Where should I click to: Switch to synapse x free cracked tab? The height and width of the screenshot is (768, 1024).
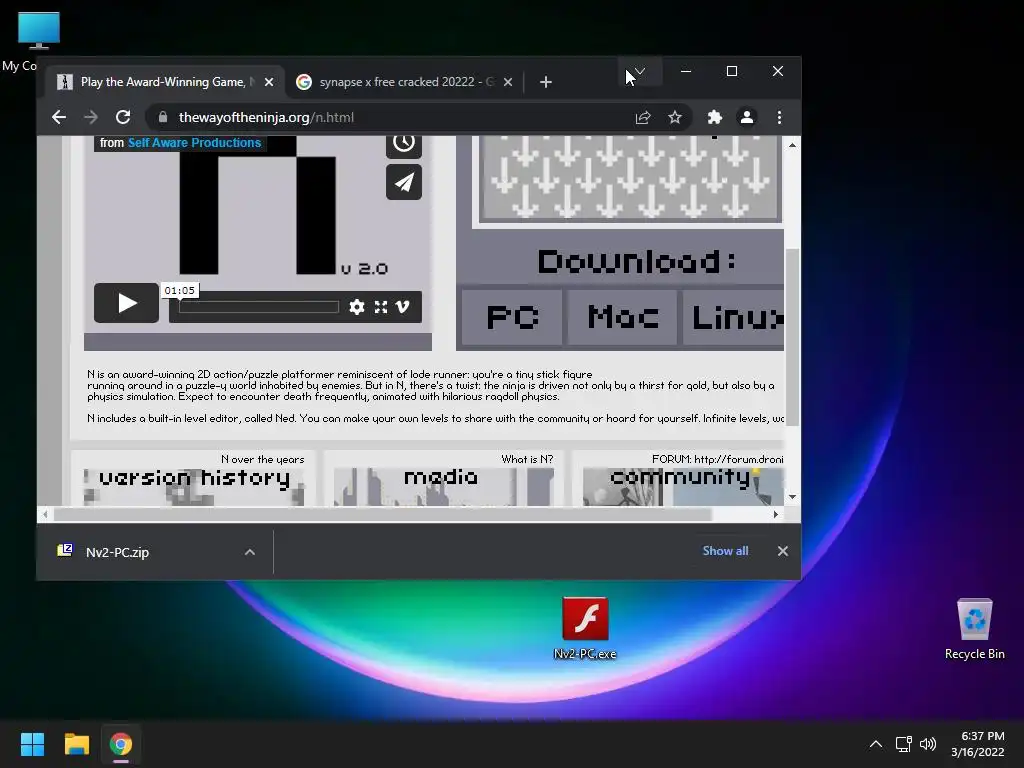click(x=405, y=82)
